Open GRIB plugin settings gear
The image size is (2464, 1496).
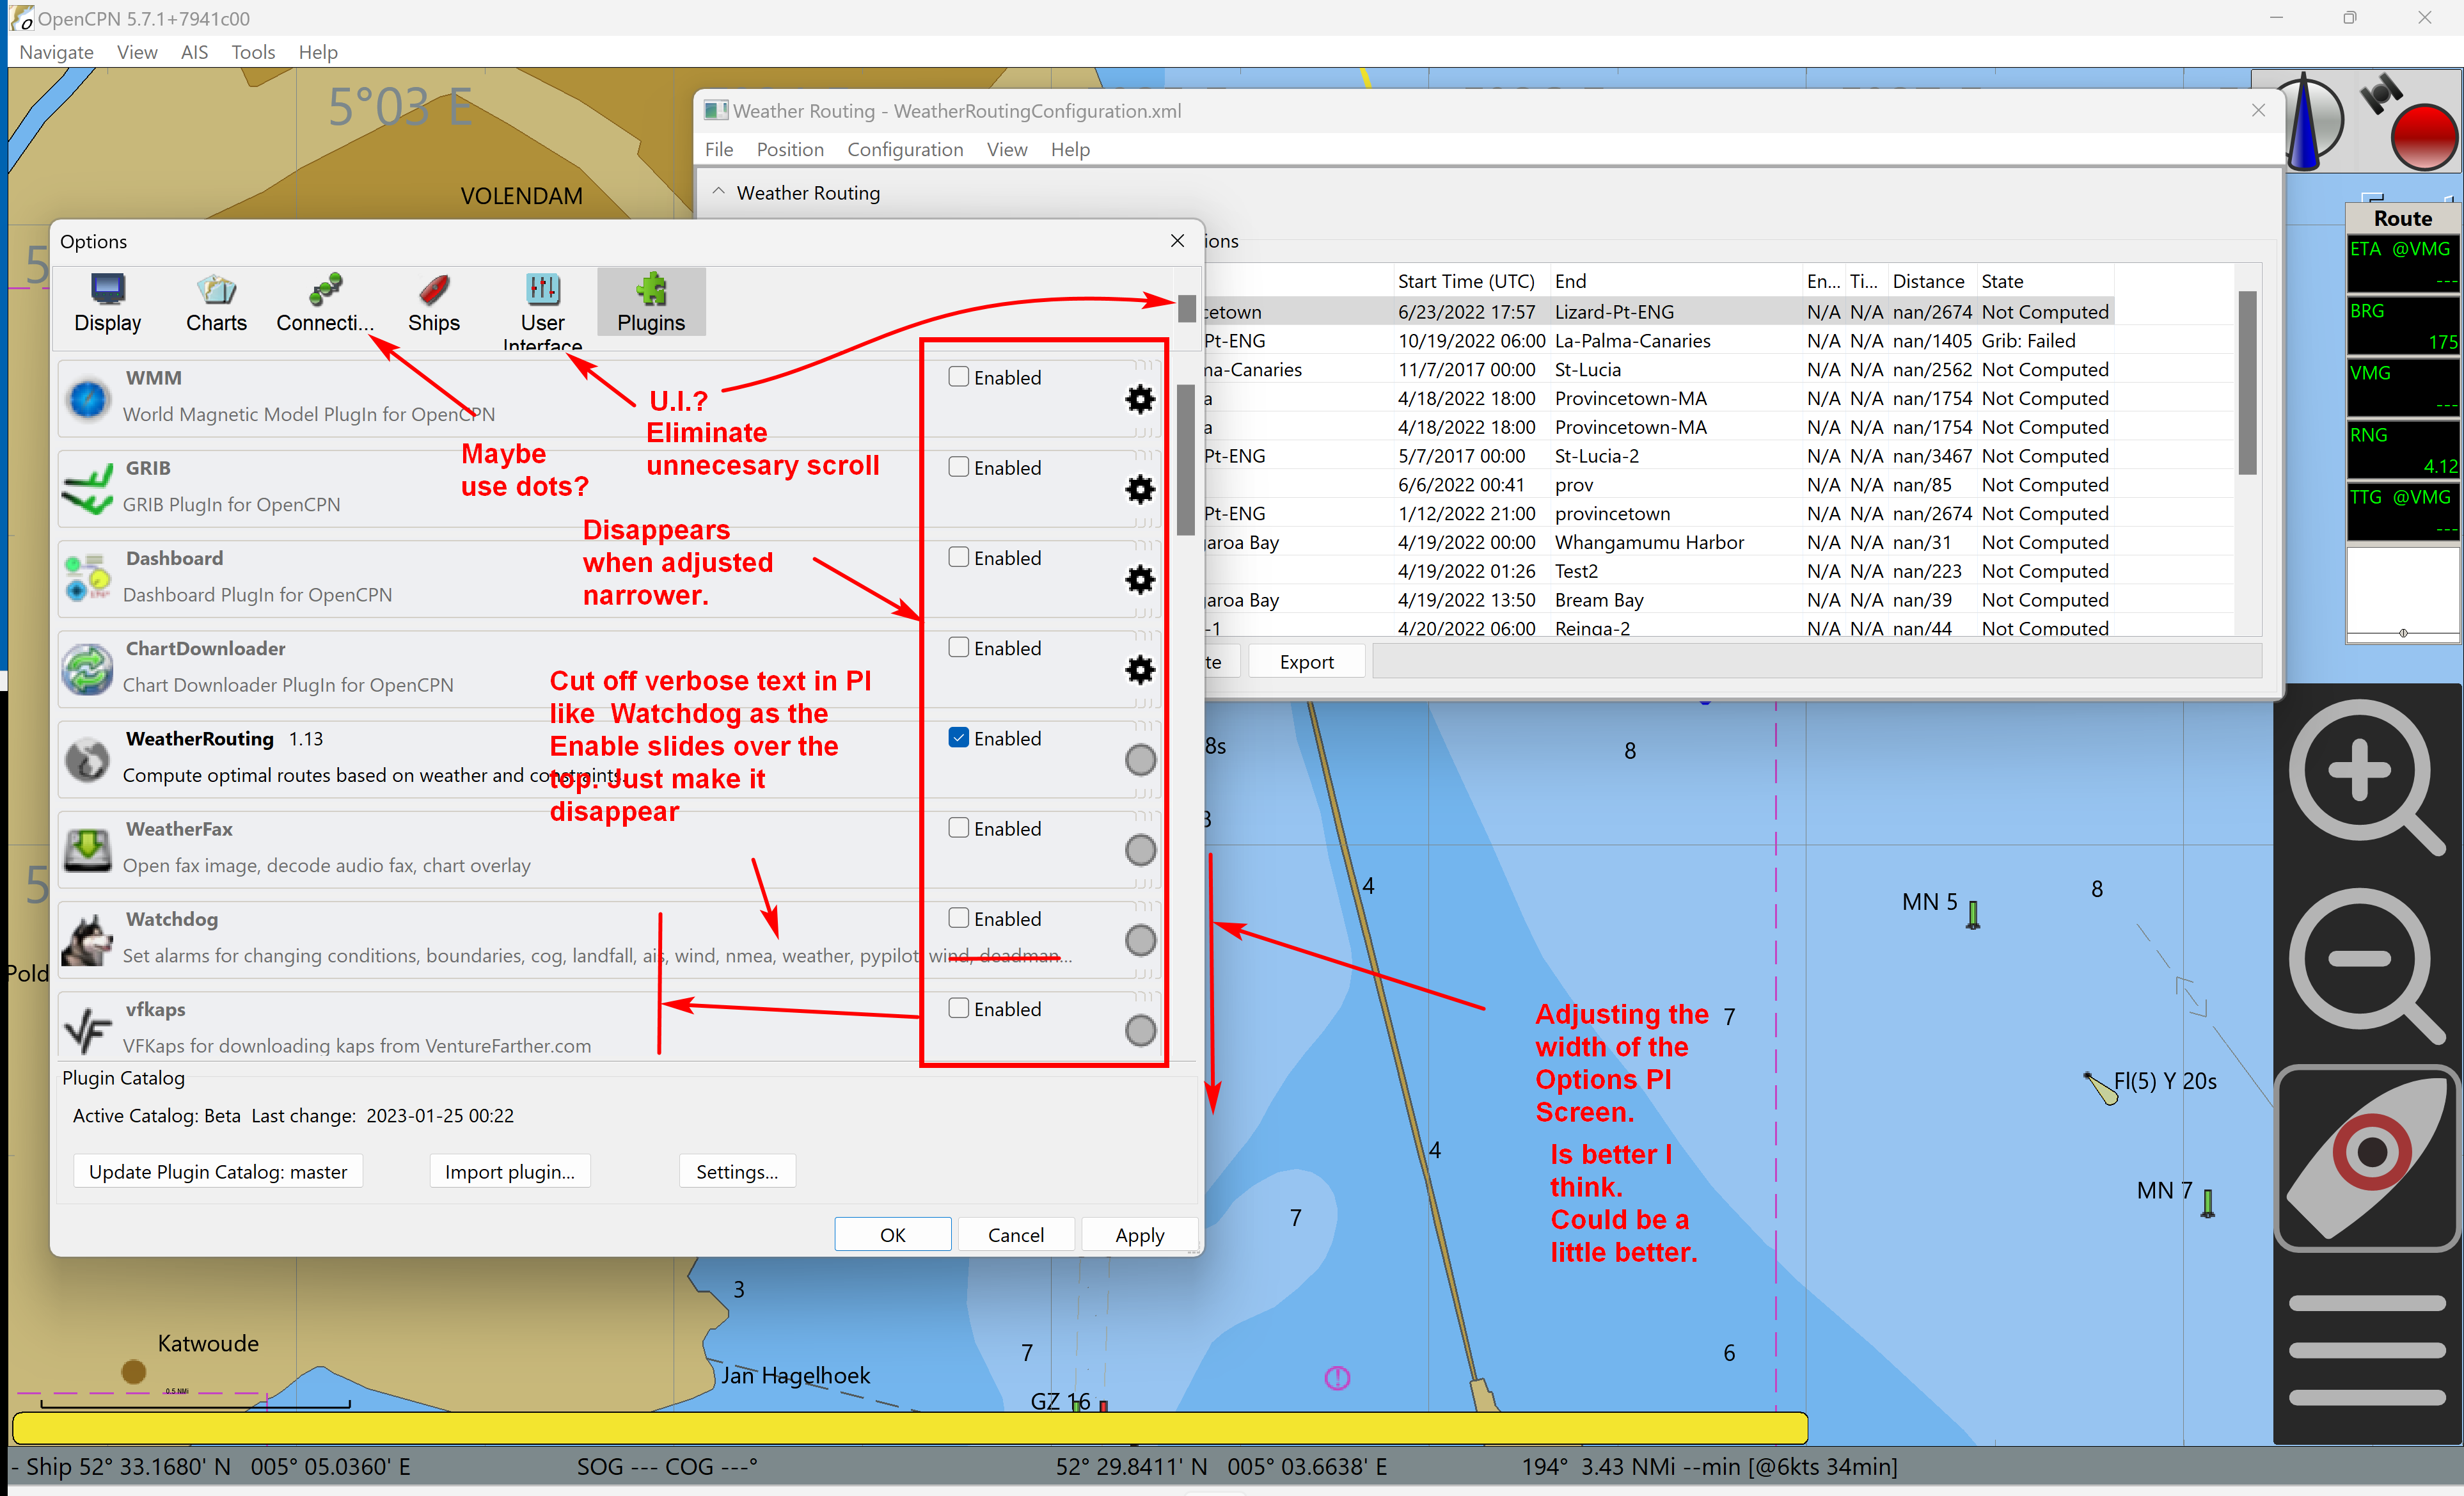click(1140, 489)
